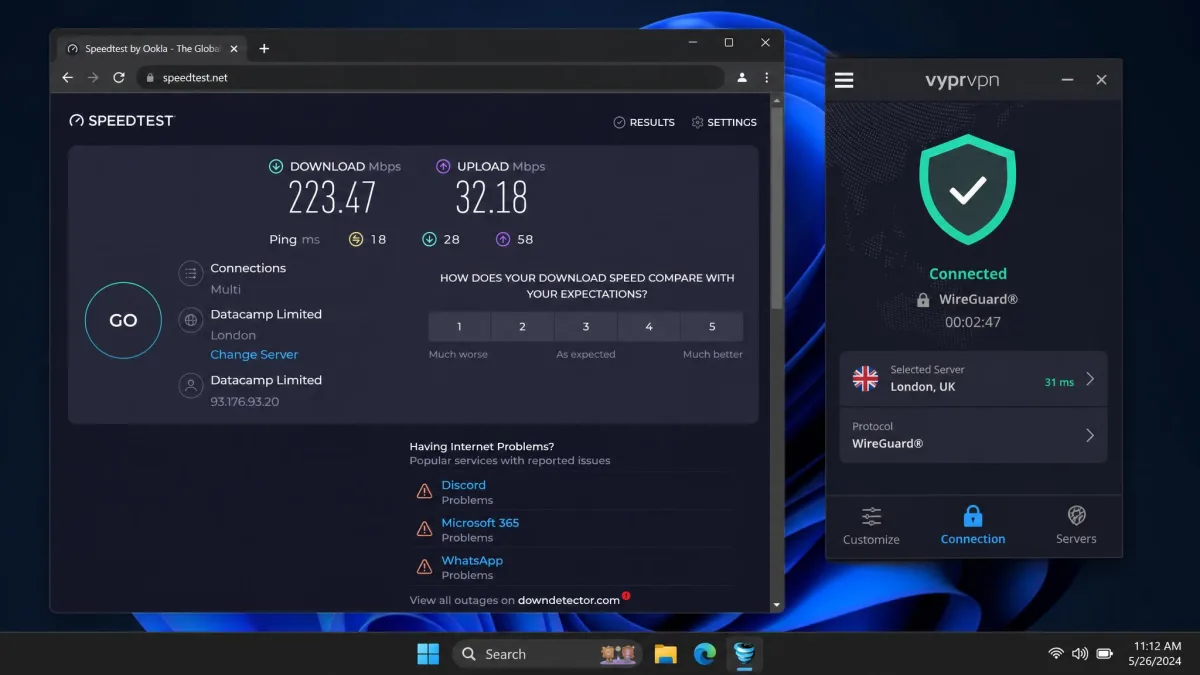This screenshot has width=1200, height=675.
Task: Click the warning icon beside Microsoft 365
Action: pos(424,529)
